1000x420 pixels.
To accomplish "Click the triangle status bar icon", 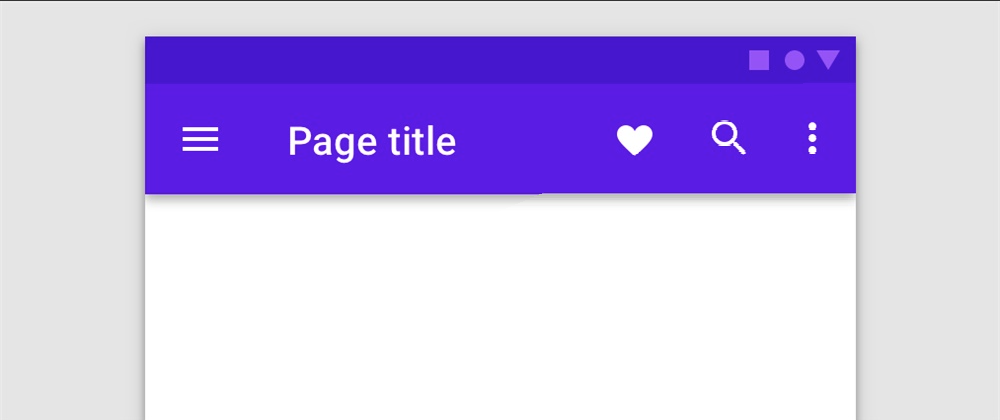I will 828,60.
